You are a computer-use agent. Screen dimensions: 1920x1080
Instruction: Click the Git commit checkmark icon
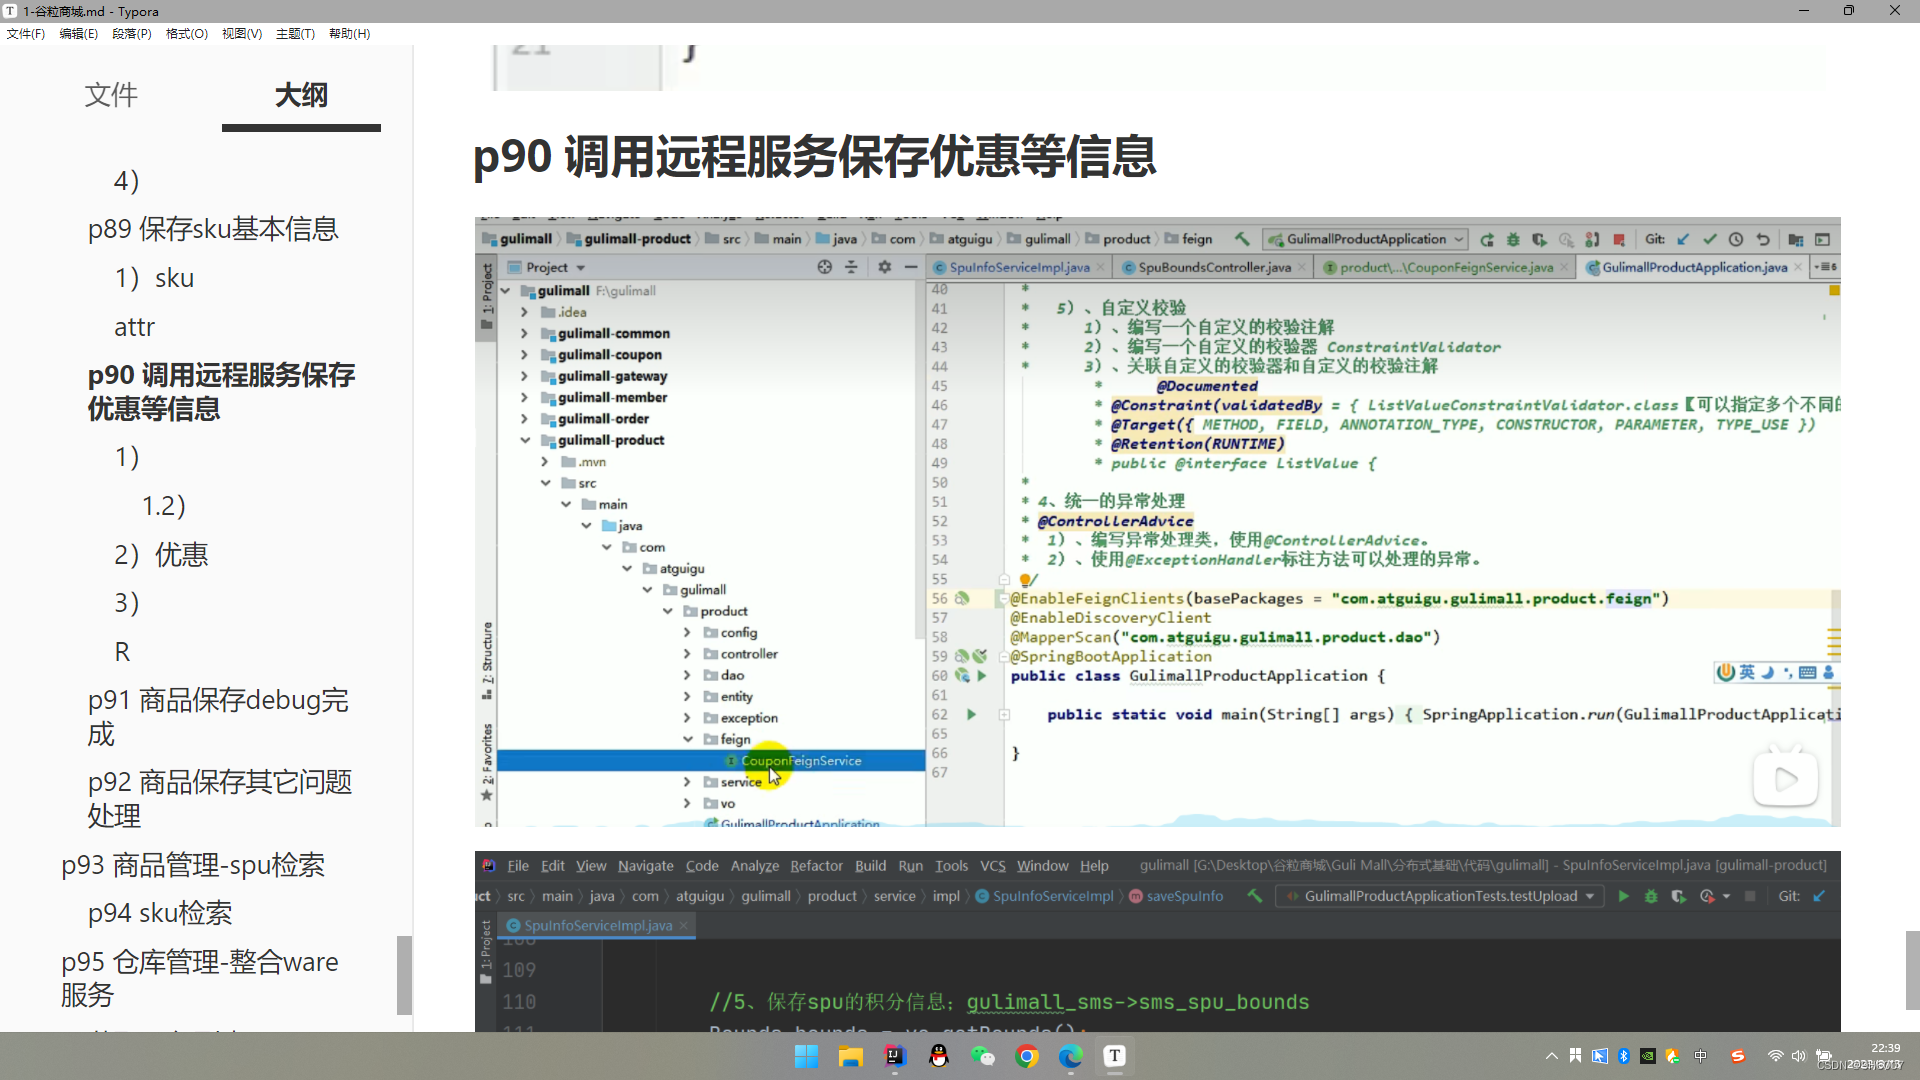pyautogui.click(x=1709, y=240)
